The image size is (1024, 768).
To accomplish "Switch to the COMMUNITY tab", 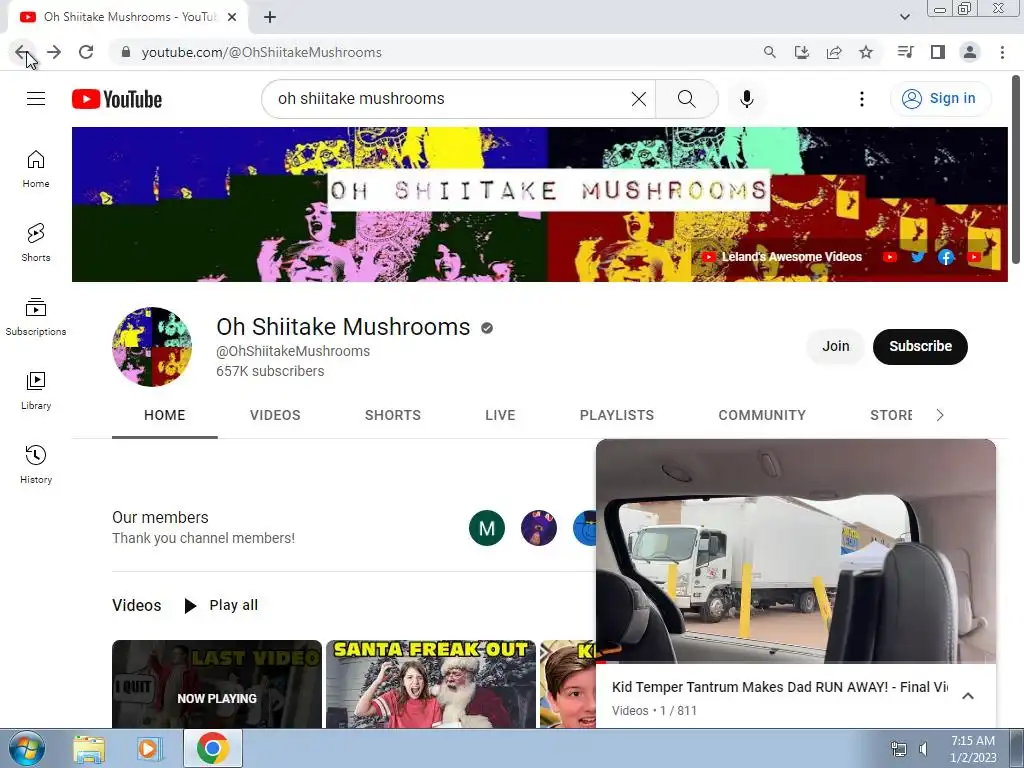I will pyautogui.click(x=762, y=415).
